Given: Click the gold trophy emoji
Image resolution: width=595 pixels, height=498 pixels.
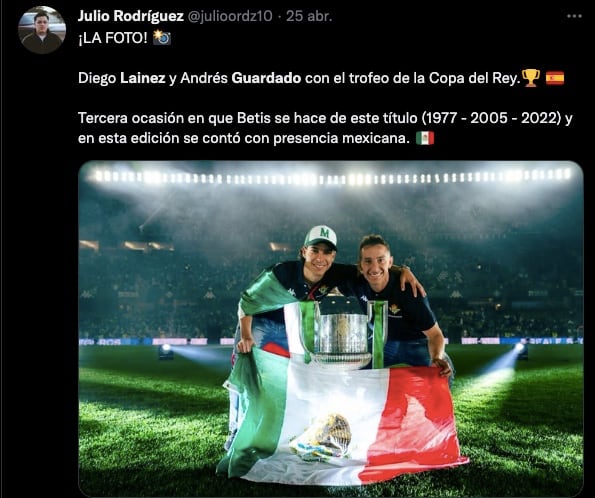Looking at the screenshot, I should pyautogui.click(x=531, y=78).
